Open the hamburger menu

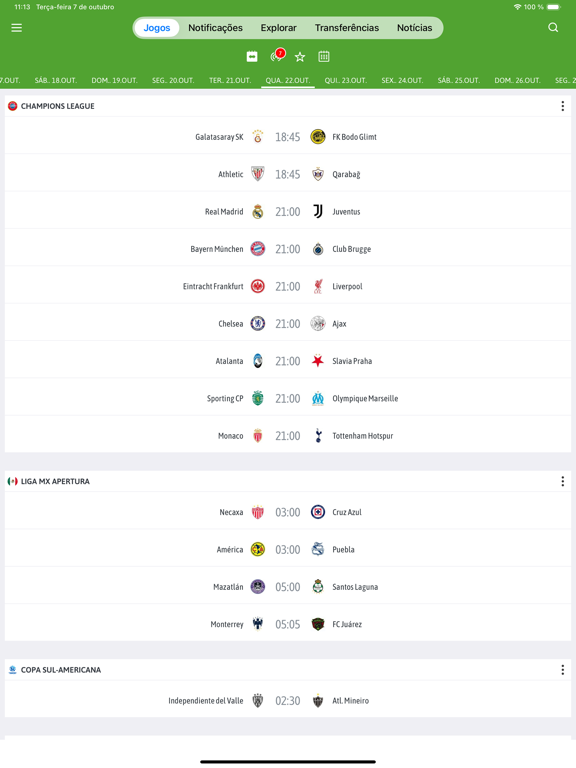[17, 28]
